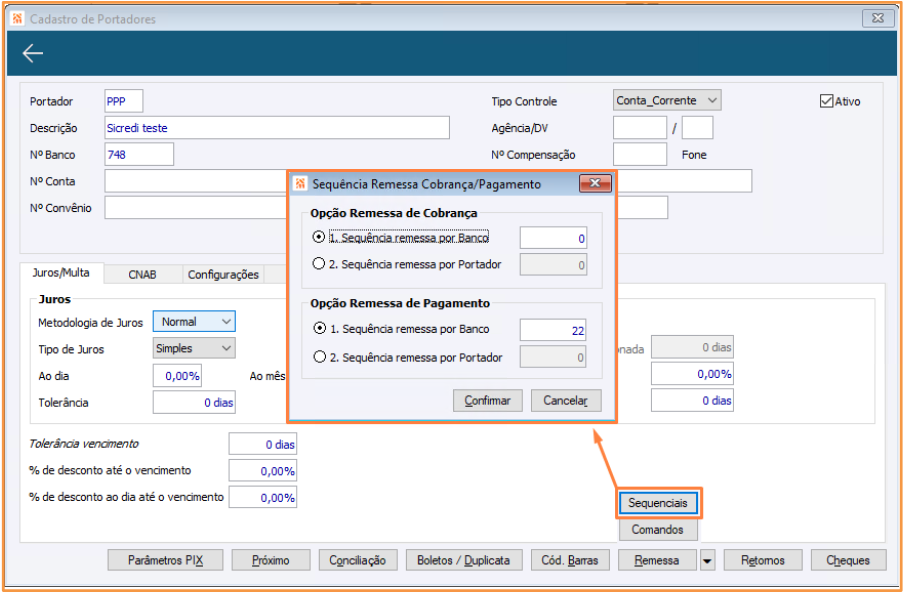
Task: Open the Tipo Controle dropdown
Action: [667, 101]
